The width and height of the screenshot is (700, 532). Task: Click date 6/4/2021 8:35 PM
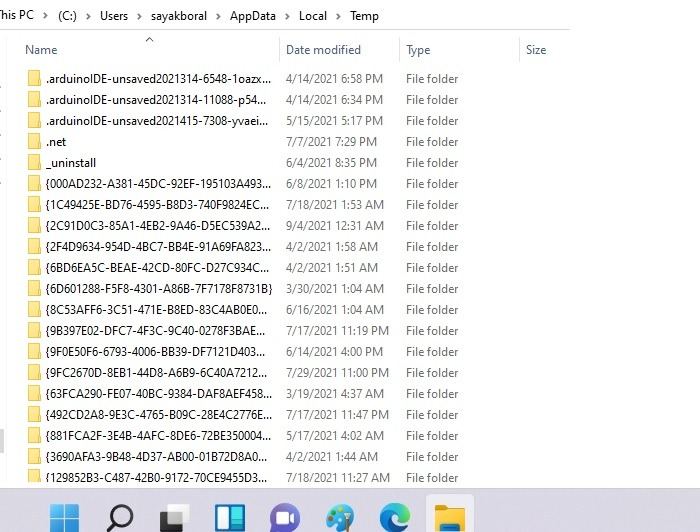tap(331, 162)
